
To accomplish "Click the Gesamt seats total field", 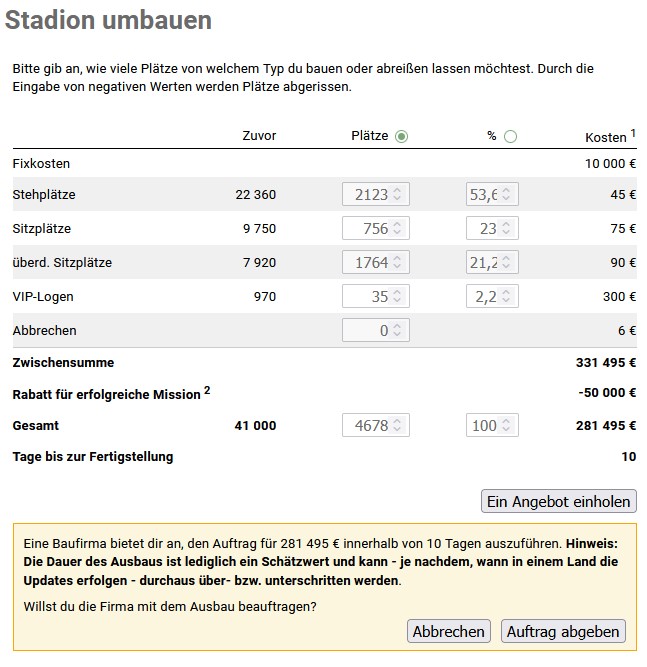I will click(x=366, y=426).
